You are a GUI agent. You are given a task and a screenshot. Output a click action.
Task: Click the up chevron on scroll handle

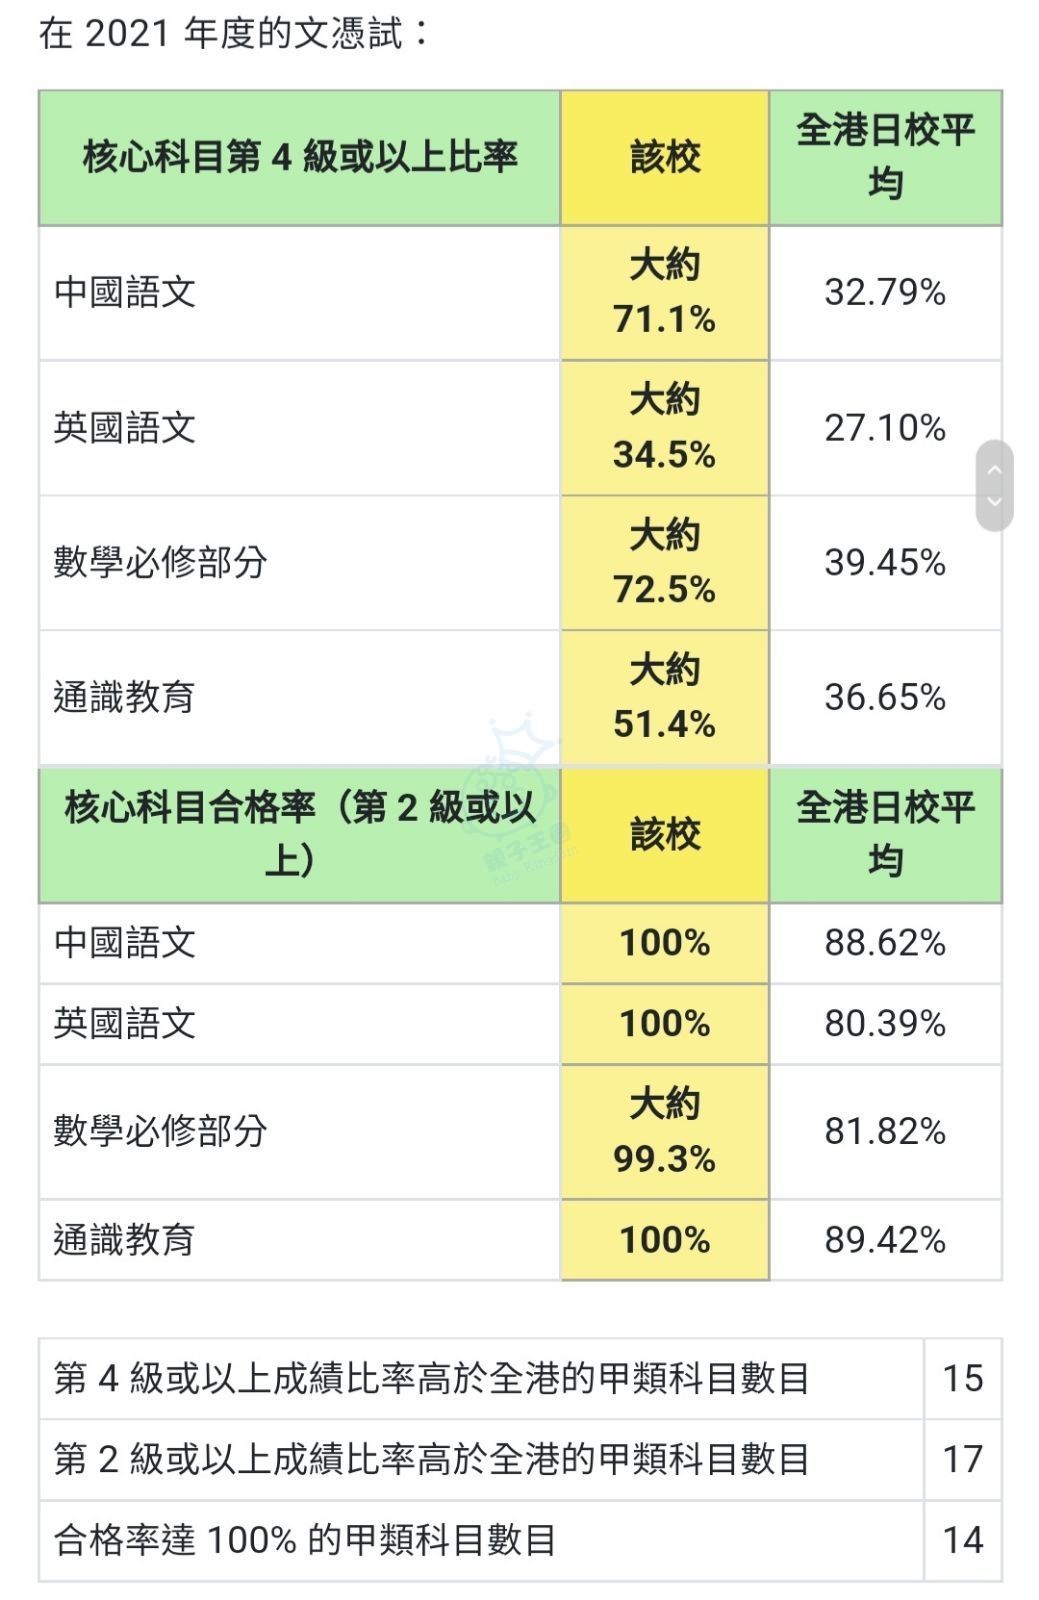point(994,469)
